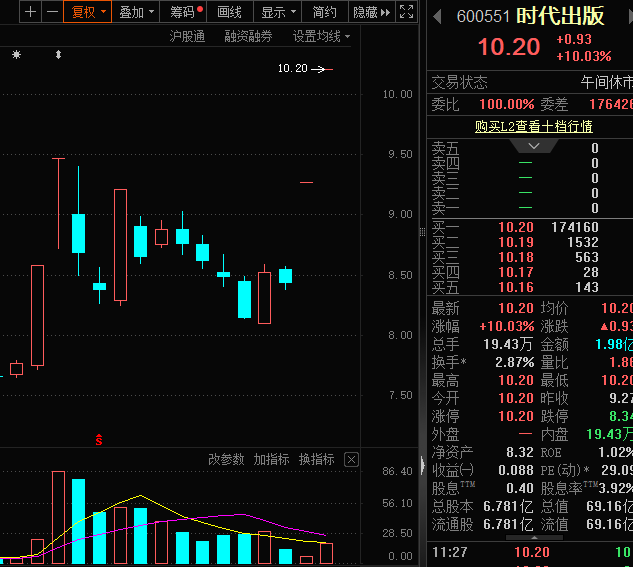The height and width of the screenshot is (567, 633).
Task: Click the tallest red volume bar
Action: [59, 517]
